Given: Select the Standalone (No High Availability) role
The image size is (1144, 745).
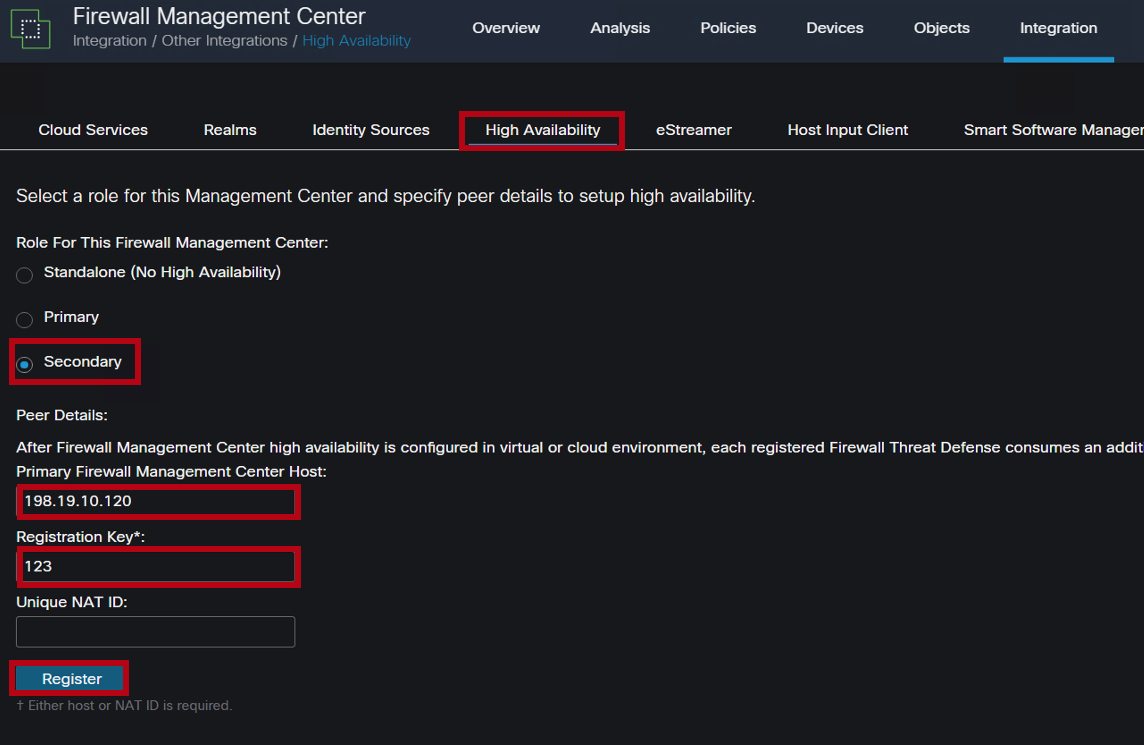Looking at the screenshot, I should pyautogui.click(x=24, y=275).
